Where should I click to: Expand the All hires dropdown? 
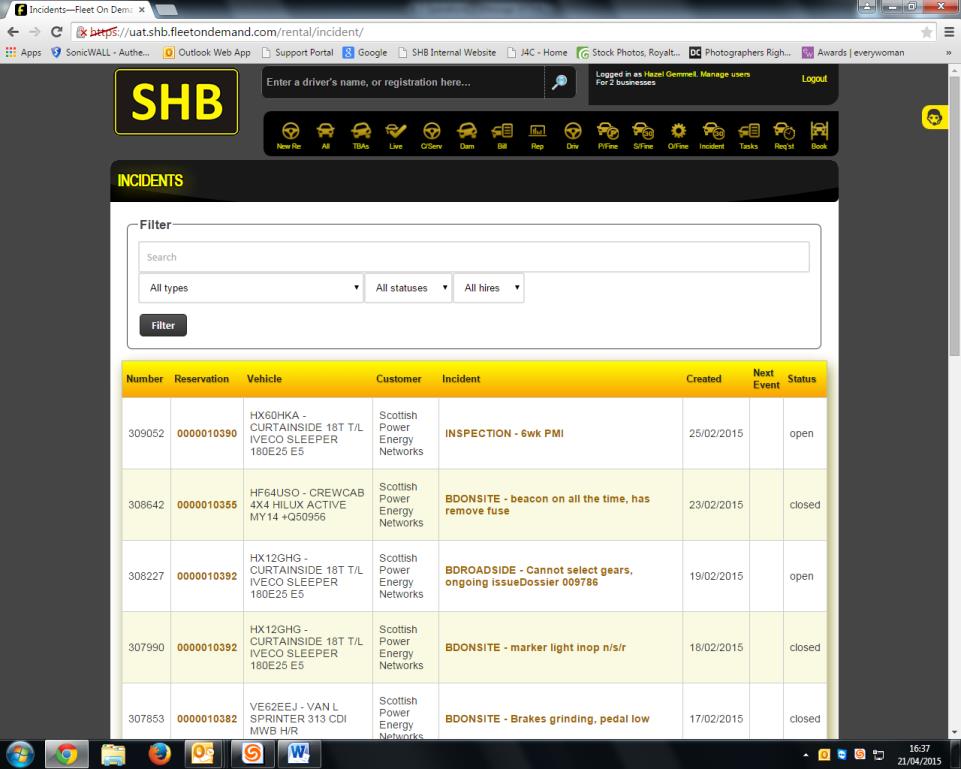tap(488, 288)
